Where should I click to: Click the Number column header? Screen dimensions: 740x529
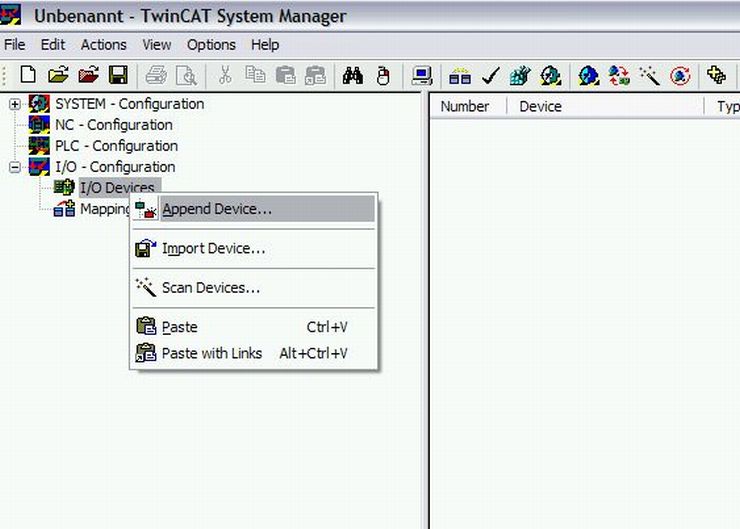pos(468,106)
